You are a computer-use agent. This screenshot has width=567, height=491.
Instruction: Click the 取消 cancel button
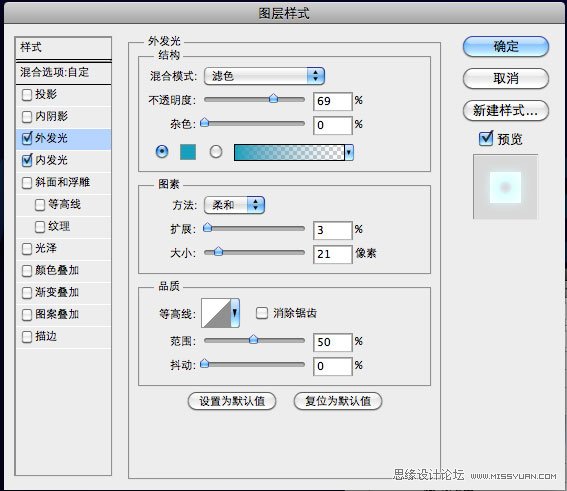coord(506,78)
